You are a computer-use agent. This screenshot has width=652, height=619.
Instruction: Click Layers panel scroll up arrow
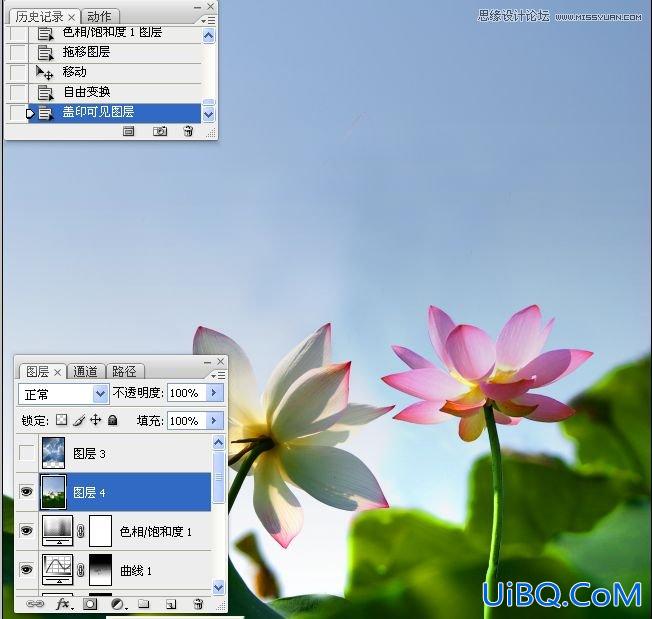(219, 443)
